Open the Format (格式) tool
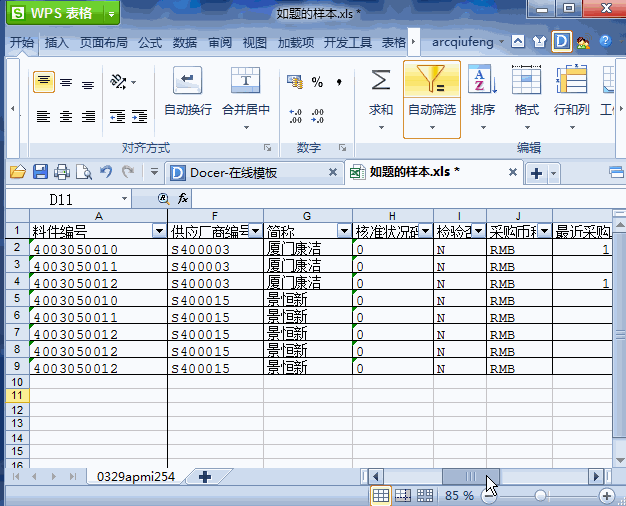Screen dimensions: 626x506 point(527,91)
